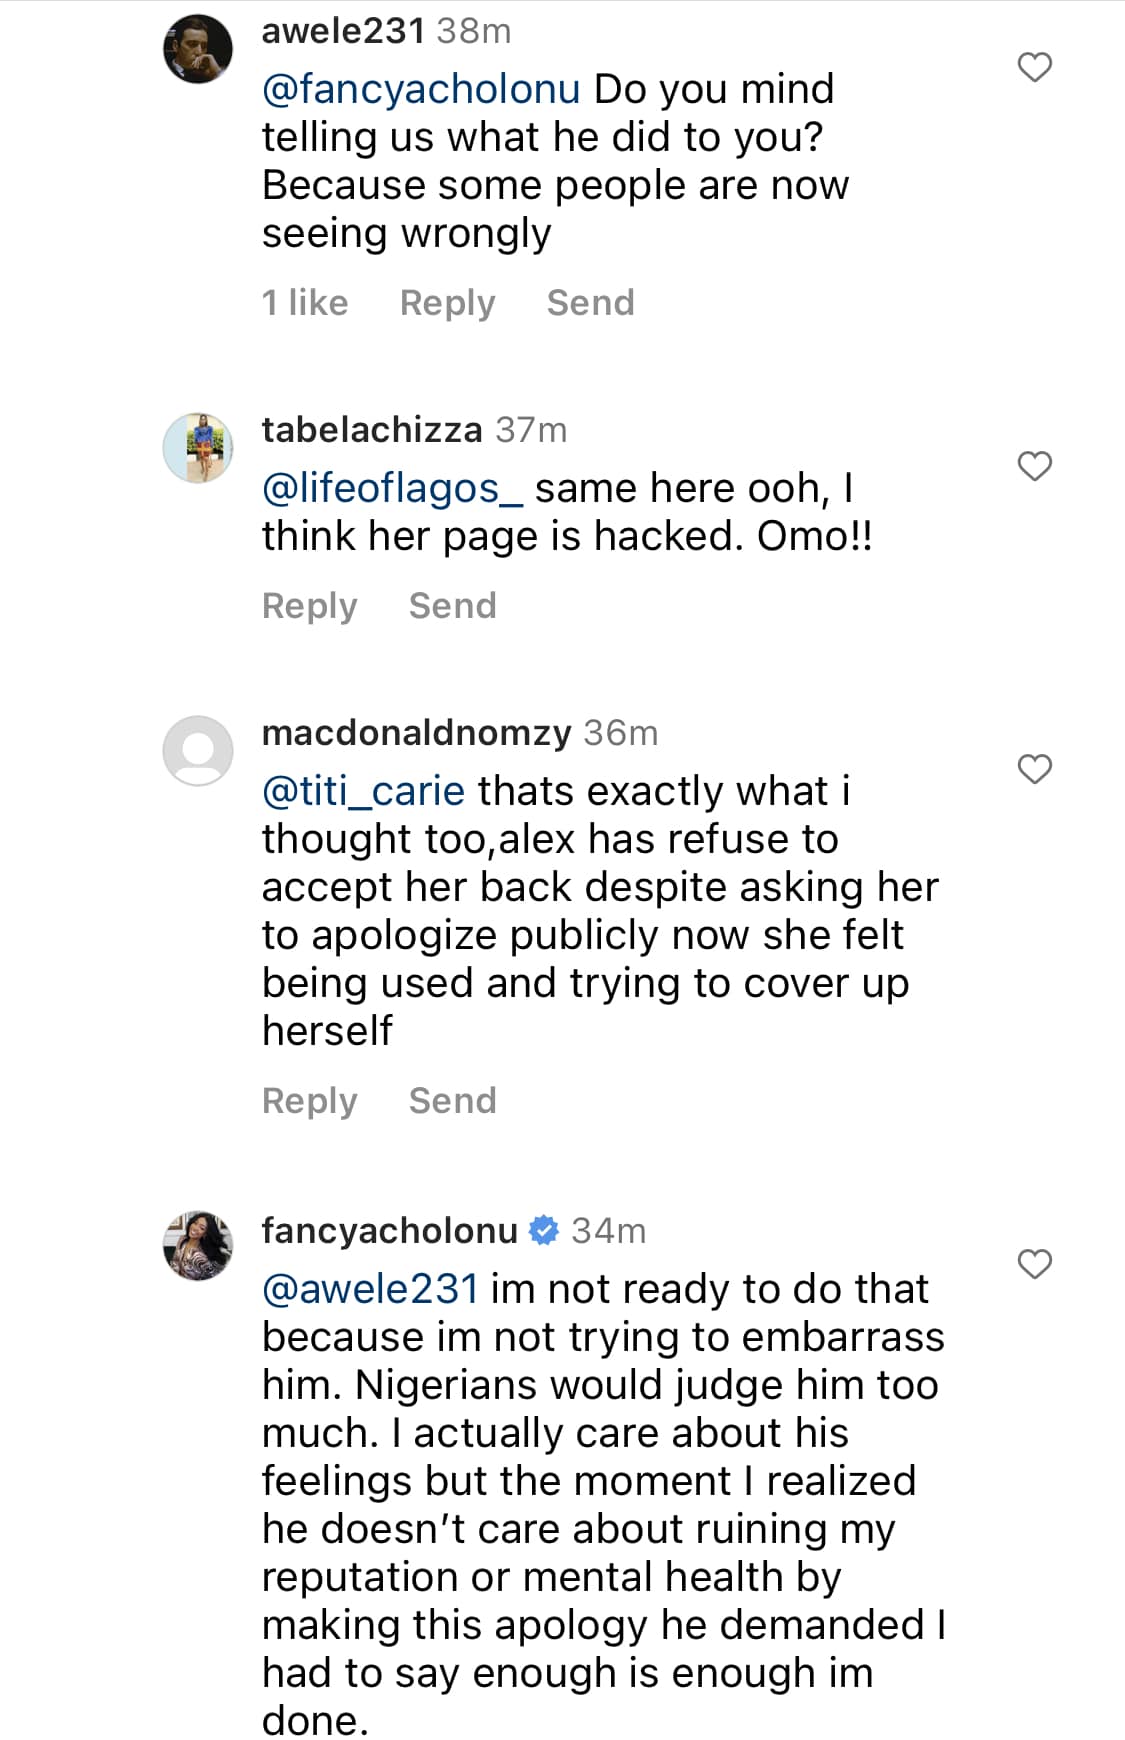Open macdonaldnomzy's default avatar
Screen dimensions: 1125x1740
[x=198, y=750]
